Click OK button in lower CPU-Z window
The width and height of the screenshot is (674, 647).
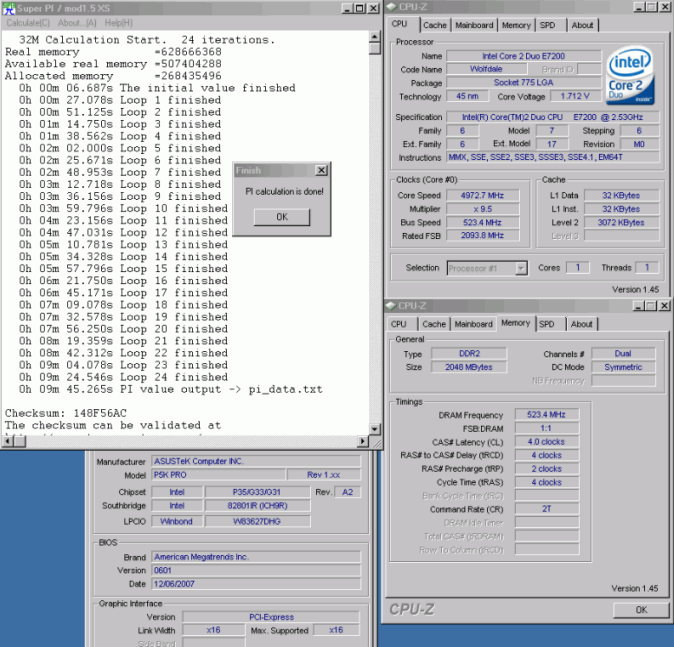[x=641, y=610]
